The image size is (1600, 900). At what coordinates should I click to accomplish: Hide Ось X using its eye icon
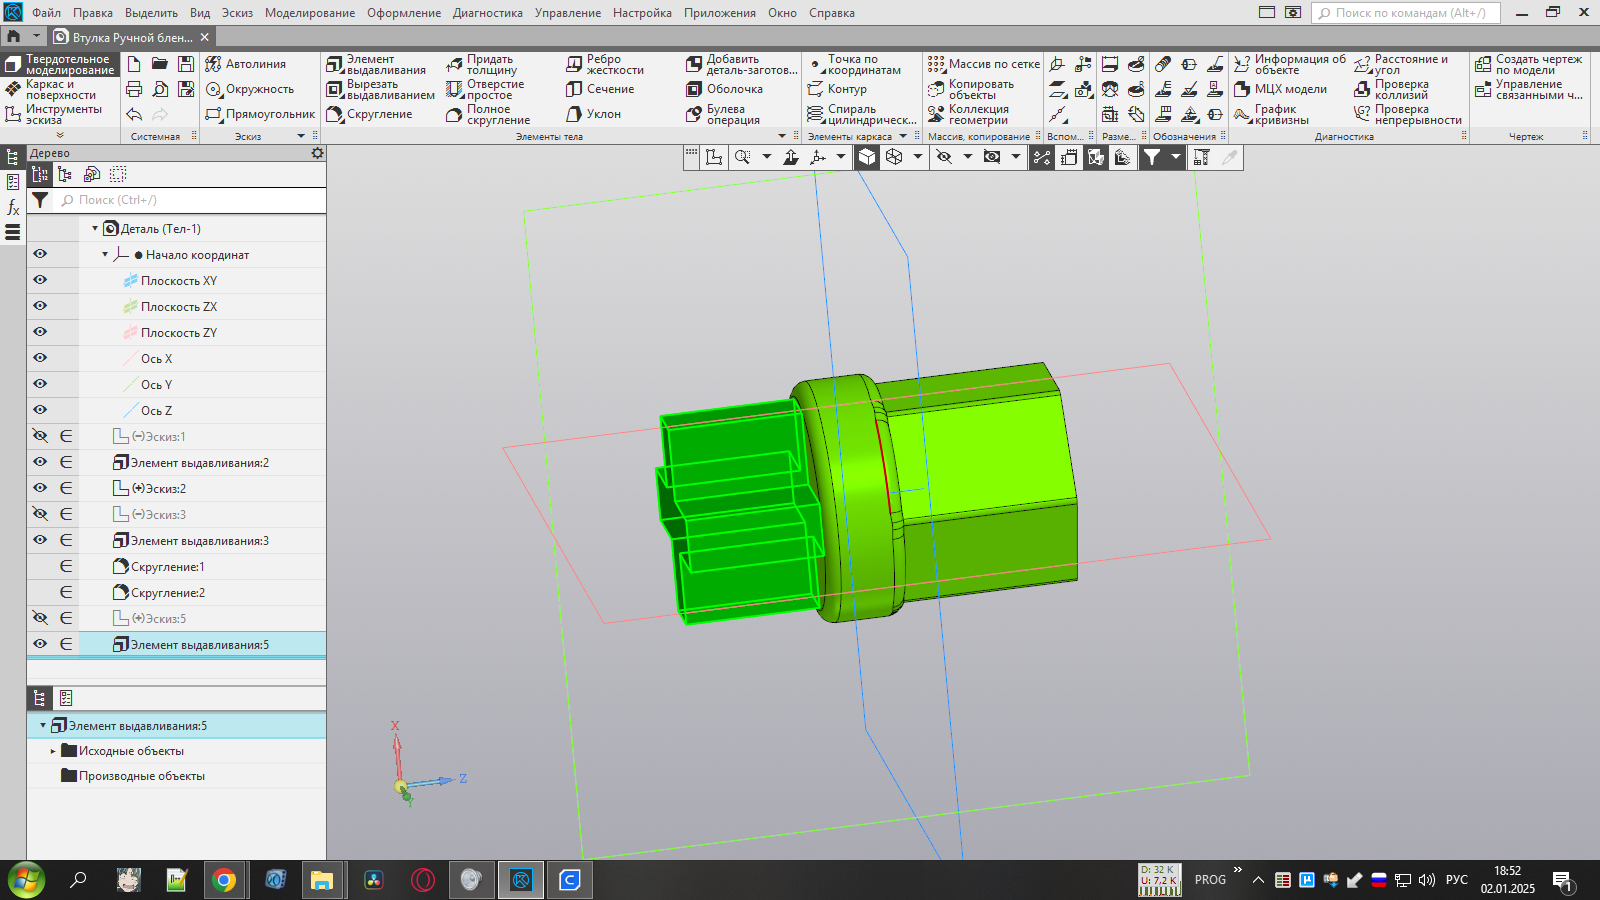click(40, 358)
